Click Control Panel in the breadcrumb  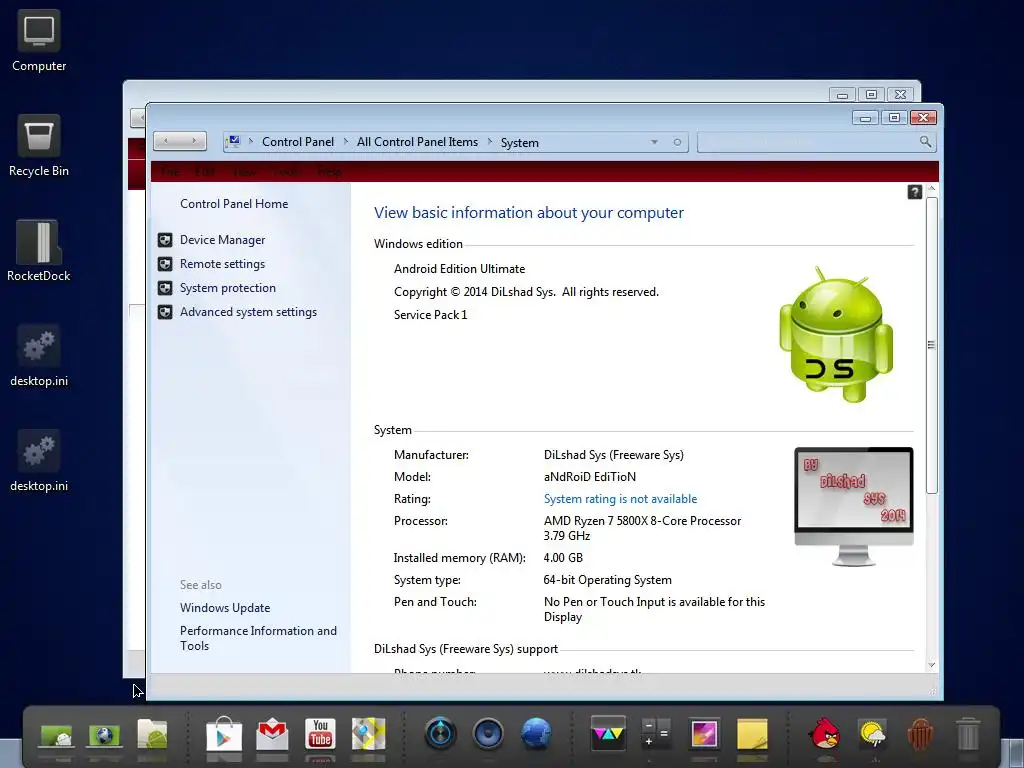[x=298, y=142]
